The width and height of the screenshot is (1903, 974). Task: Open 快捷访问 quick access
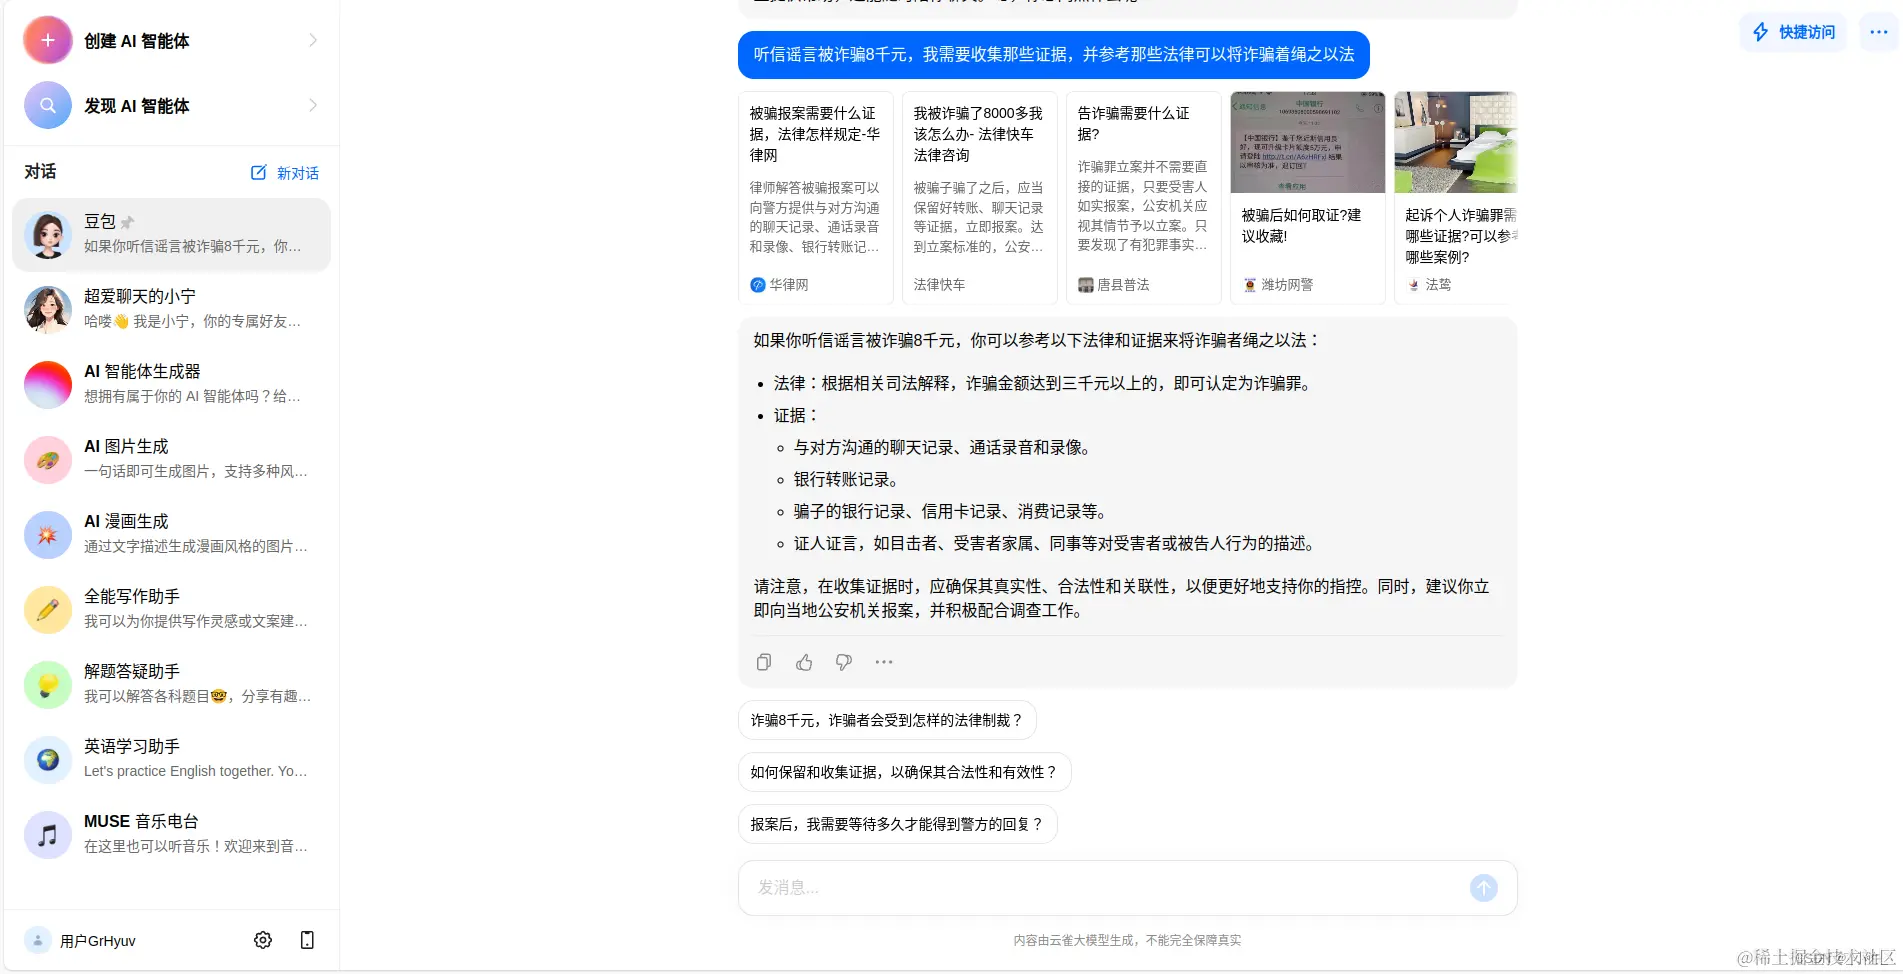[x=1791, y=31]
